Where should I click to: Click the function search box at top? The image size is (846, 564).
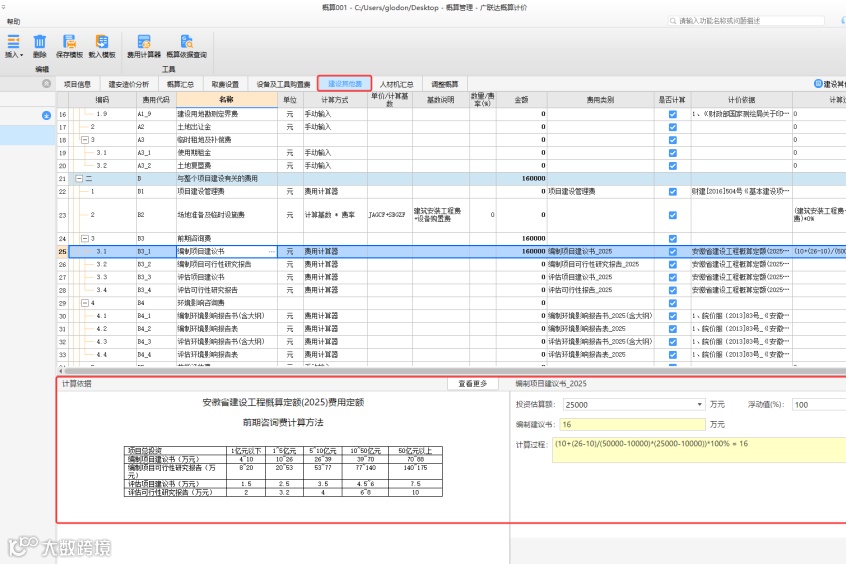pos(746,21)
